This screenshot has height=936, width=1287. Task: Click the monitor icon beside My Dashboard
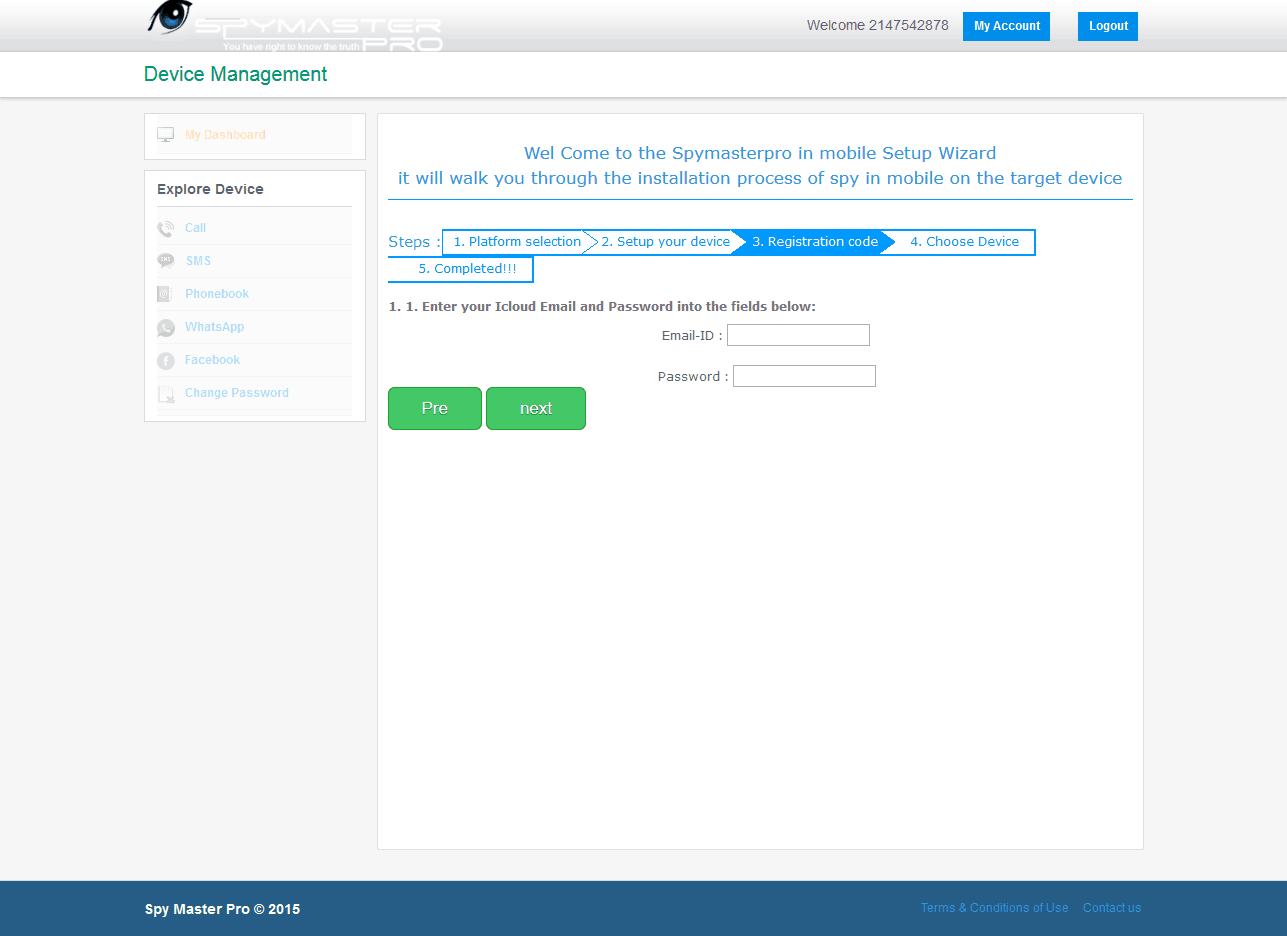point(166,135)
